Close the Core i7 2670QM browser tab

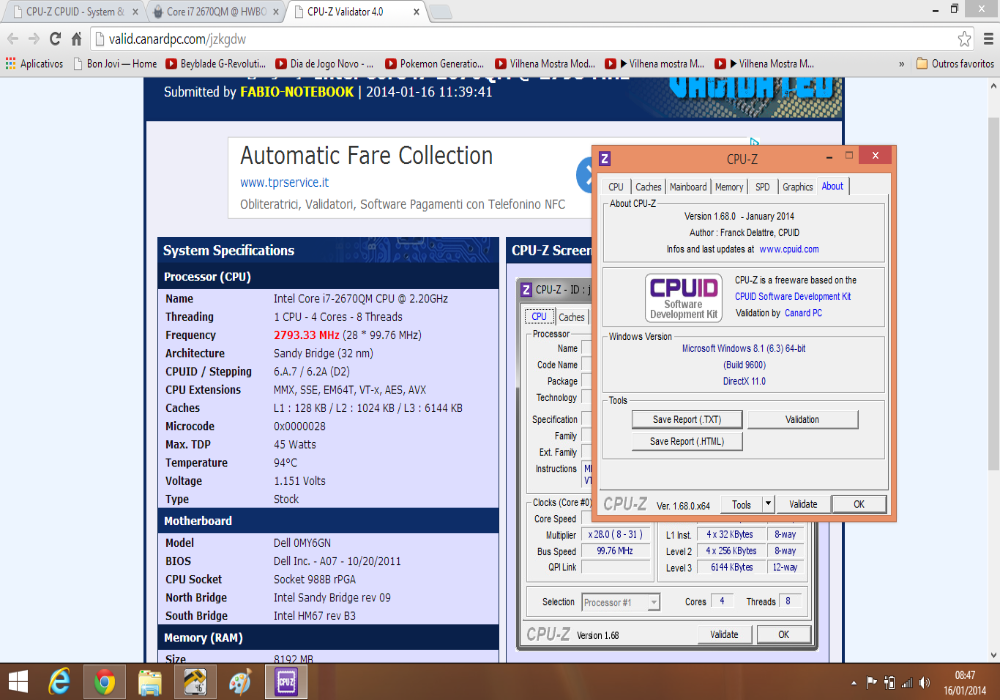(x=276, y=11)
